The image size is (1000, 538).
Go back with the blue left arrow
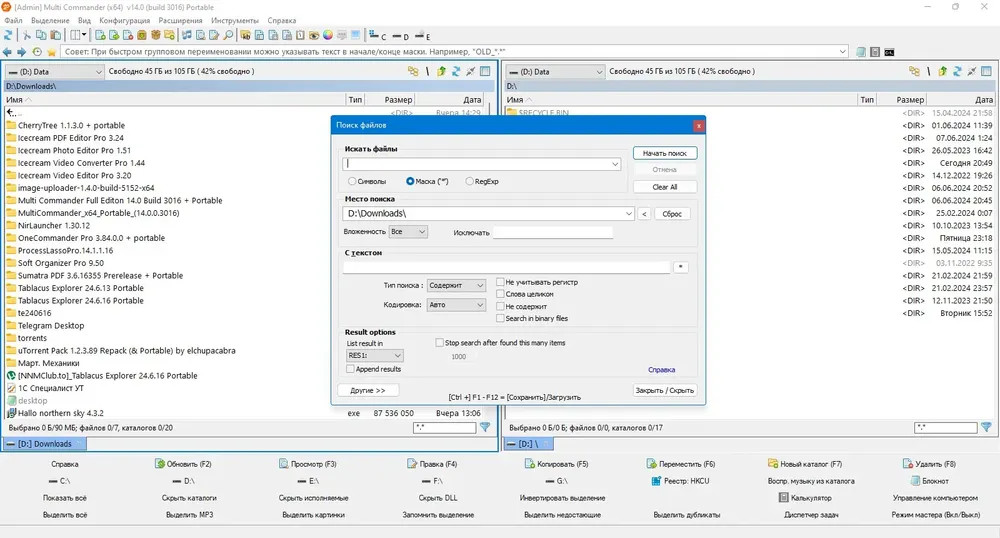(x=8, y=52)
